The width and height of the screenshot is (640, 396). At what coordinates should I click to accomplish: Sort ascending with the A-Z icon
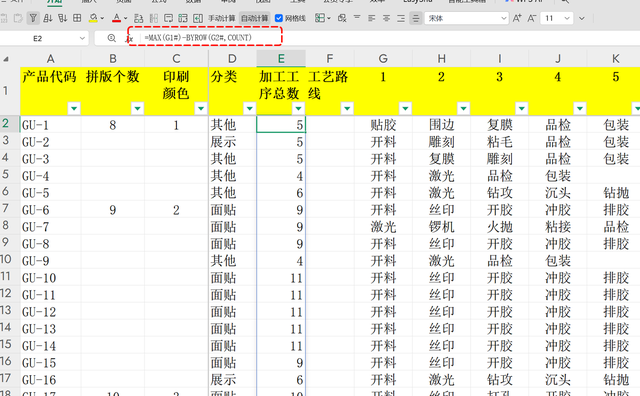(x=48, y=18)
